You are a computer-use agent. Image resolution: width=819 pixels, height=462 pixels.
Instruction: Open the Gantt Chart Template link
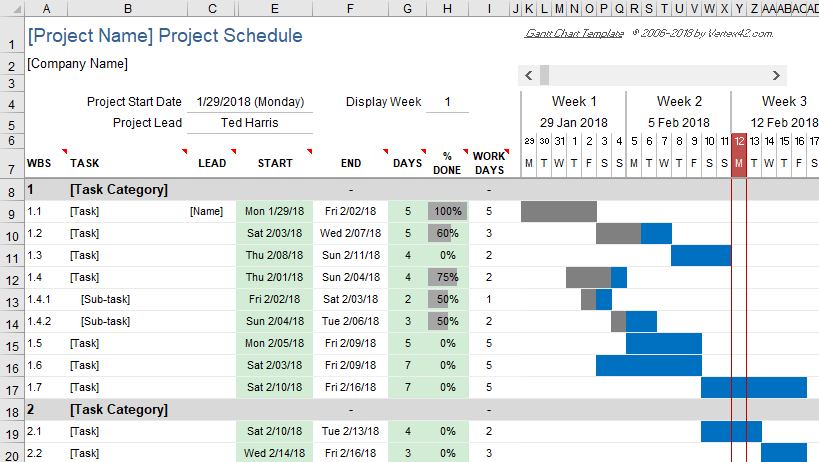point(574,33)
